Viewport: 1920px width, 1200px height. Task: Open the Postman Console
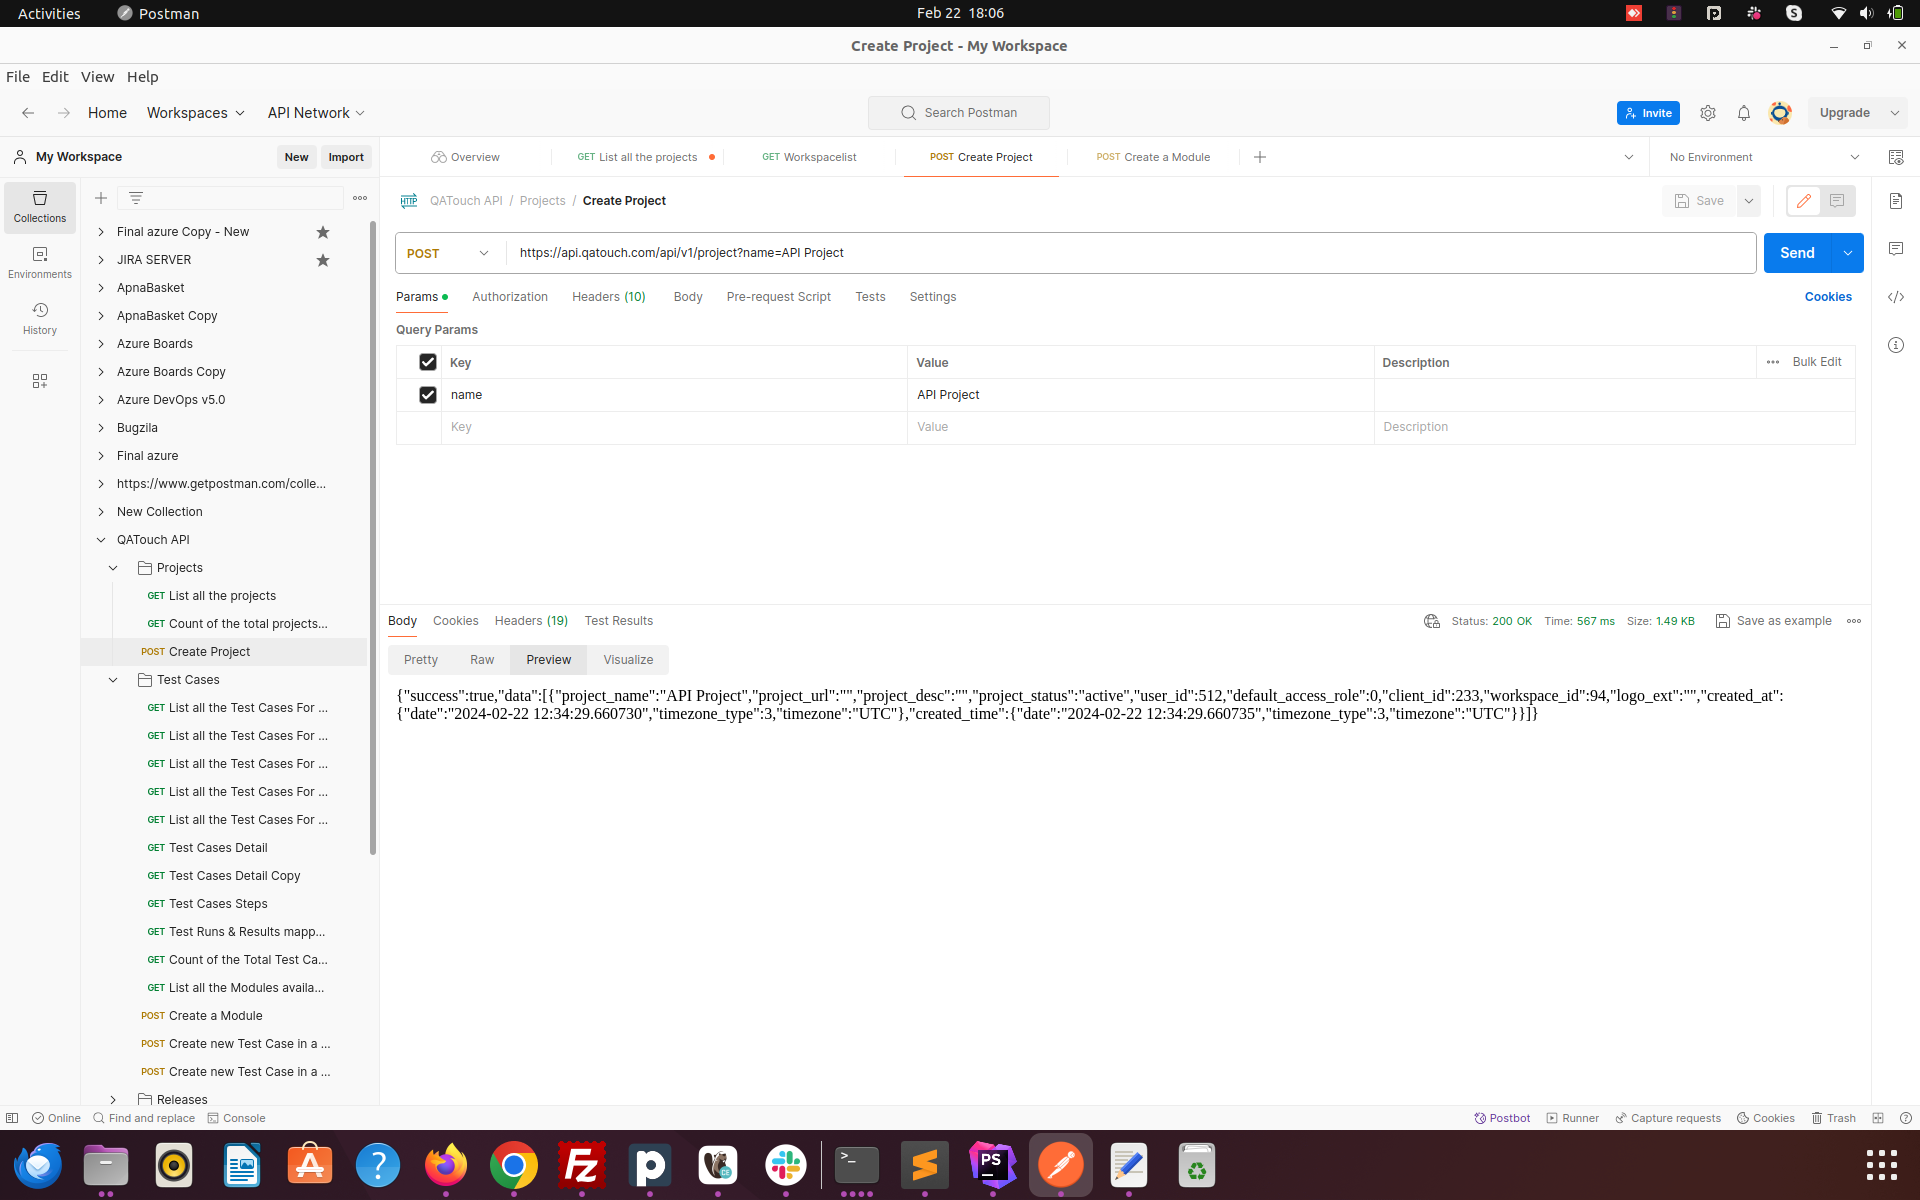point(237,1118)
